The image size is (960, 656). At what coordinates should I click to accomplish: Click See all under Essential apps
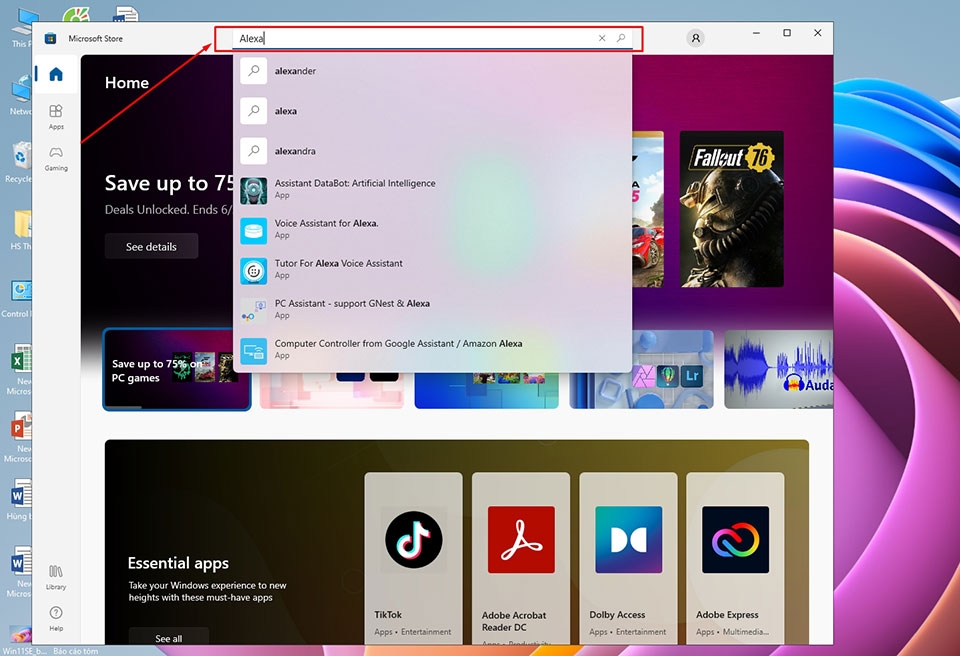pyautogui.click(x=168, y=637)
